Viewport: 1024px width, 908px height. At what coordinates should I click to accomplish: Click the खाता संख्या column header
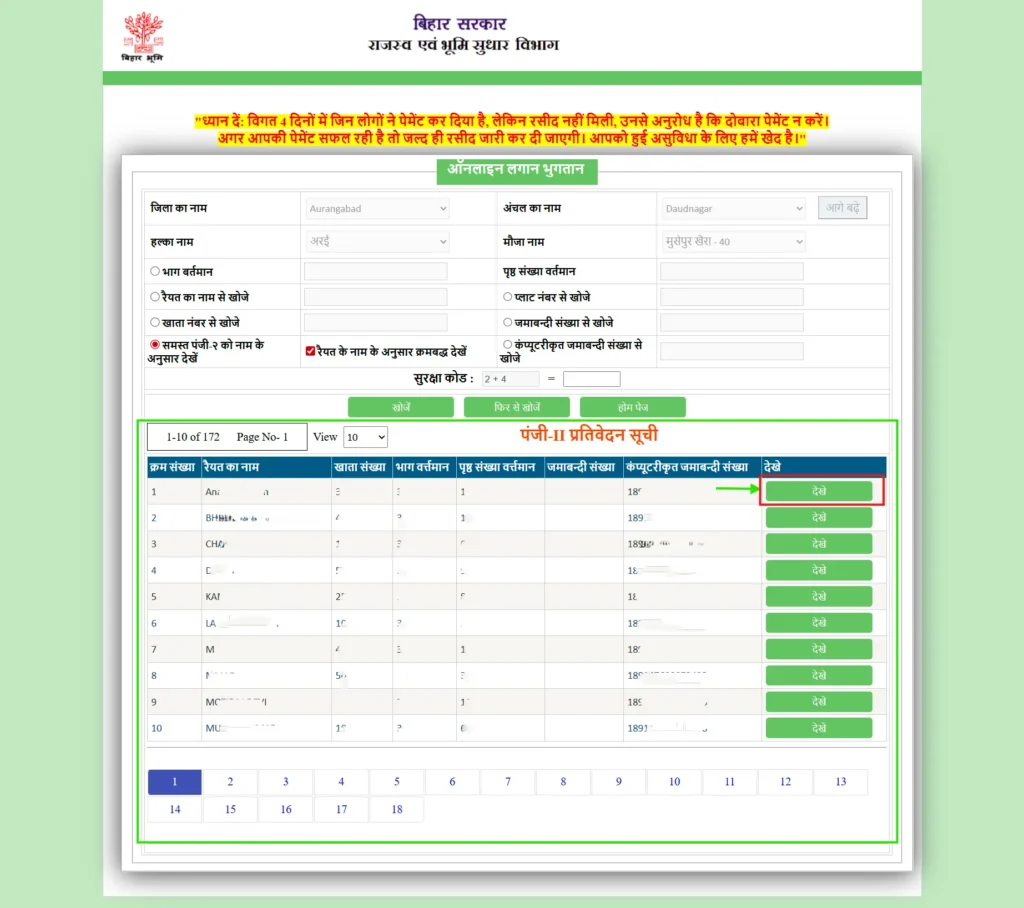coord(360,467)
